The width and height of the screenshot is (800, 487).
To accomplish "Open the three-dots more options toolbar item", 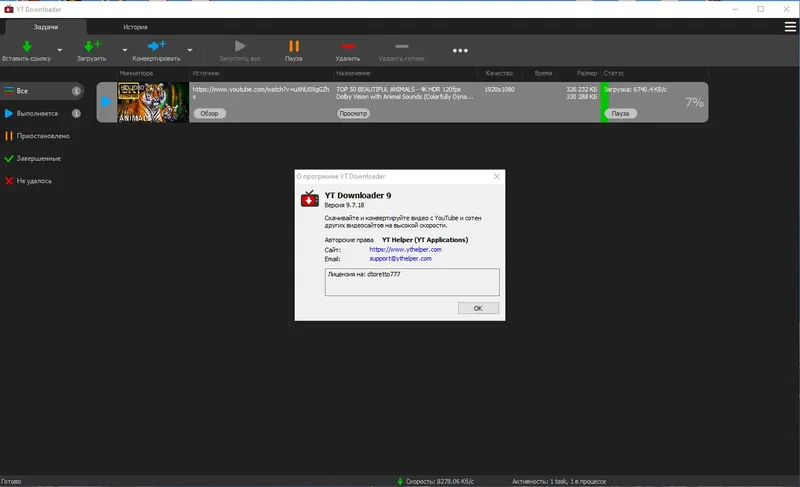I will [x=460, y=50].
